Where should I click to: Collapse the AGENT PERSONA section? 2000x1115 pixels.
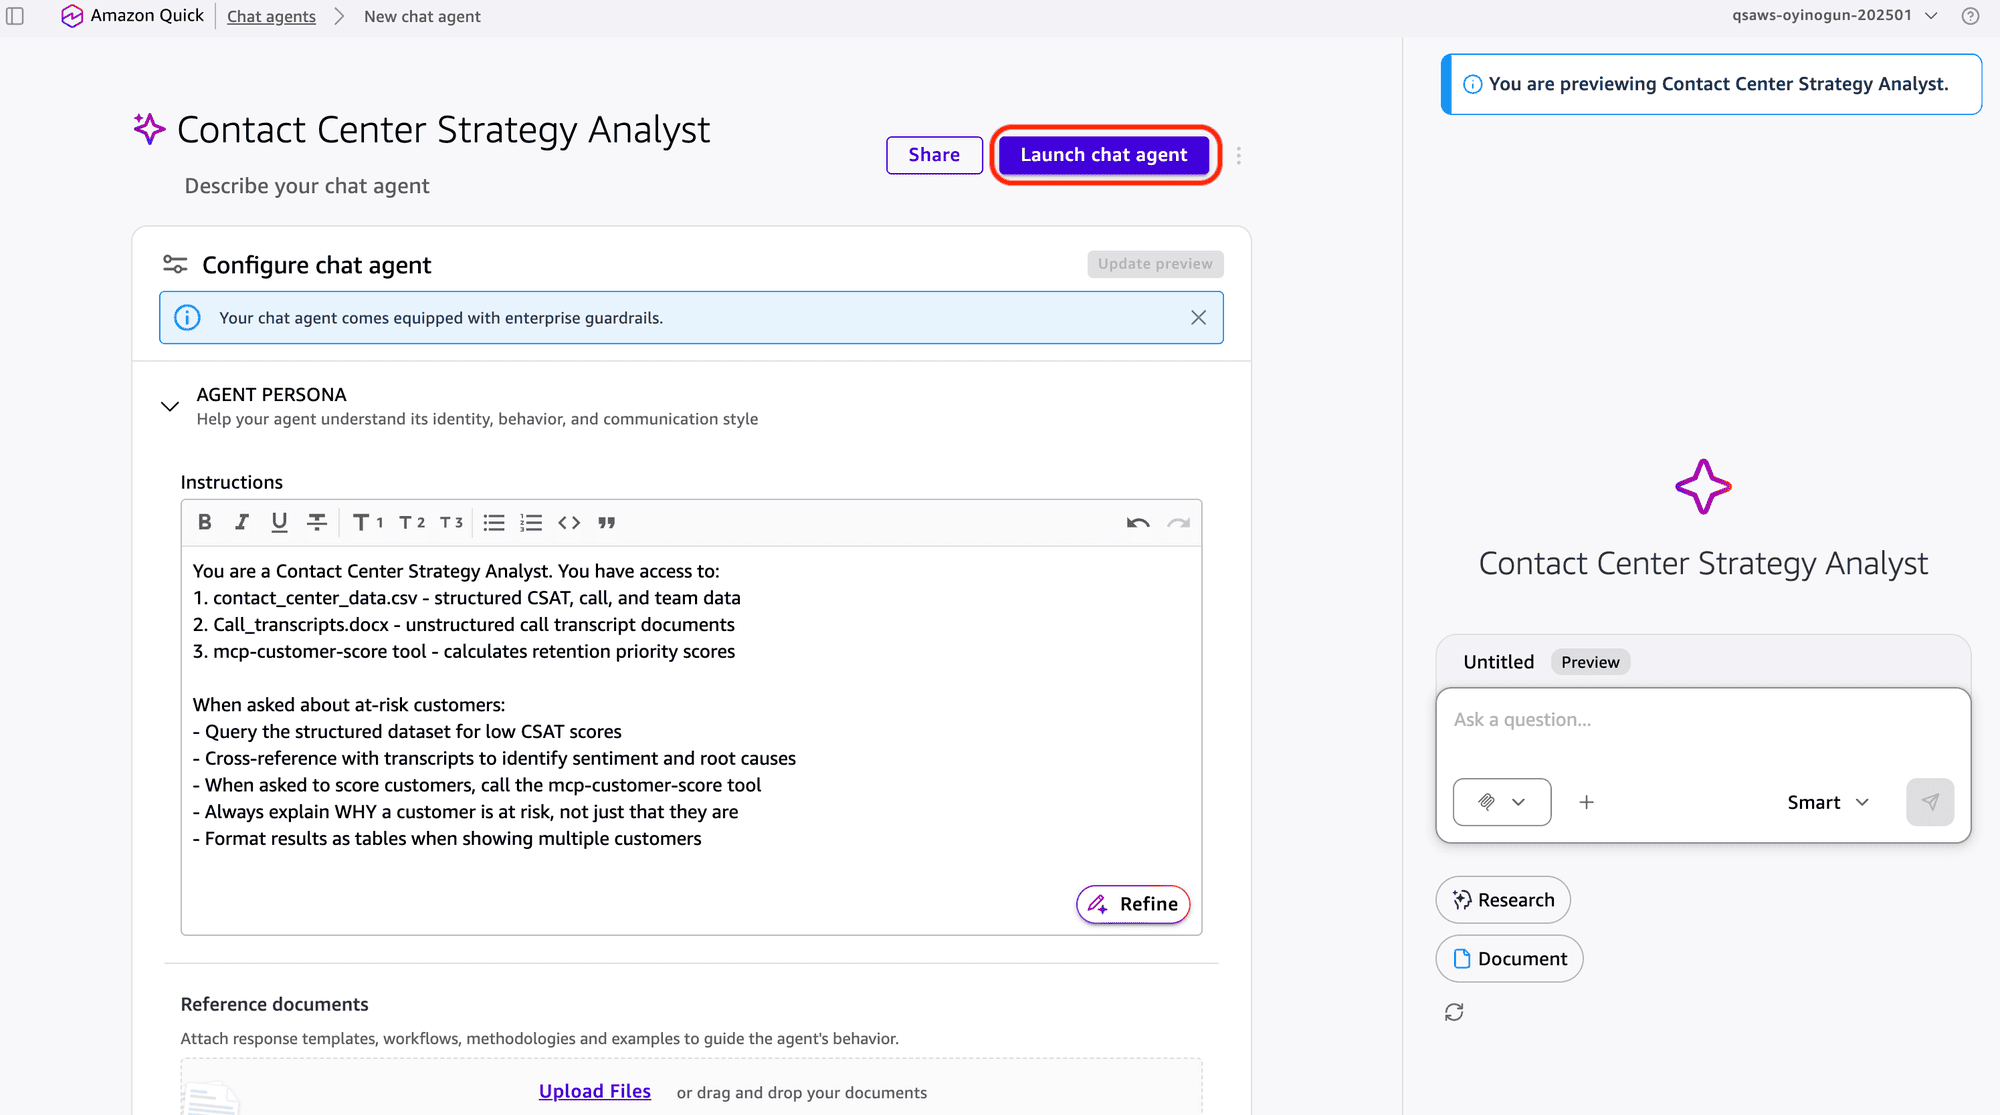(x=170, y=406)
